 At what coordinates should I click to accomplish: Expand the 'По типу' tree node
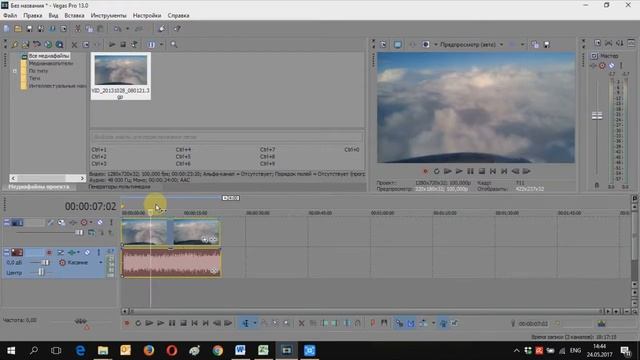(15, 71)
